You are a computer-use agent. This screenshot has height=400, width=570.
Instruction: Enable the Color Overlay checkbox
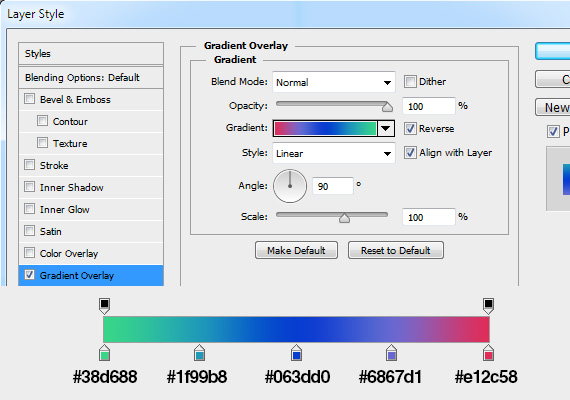29,253
